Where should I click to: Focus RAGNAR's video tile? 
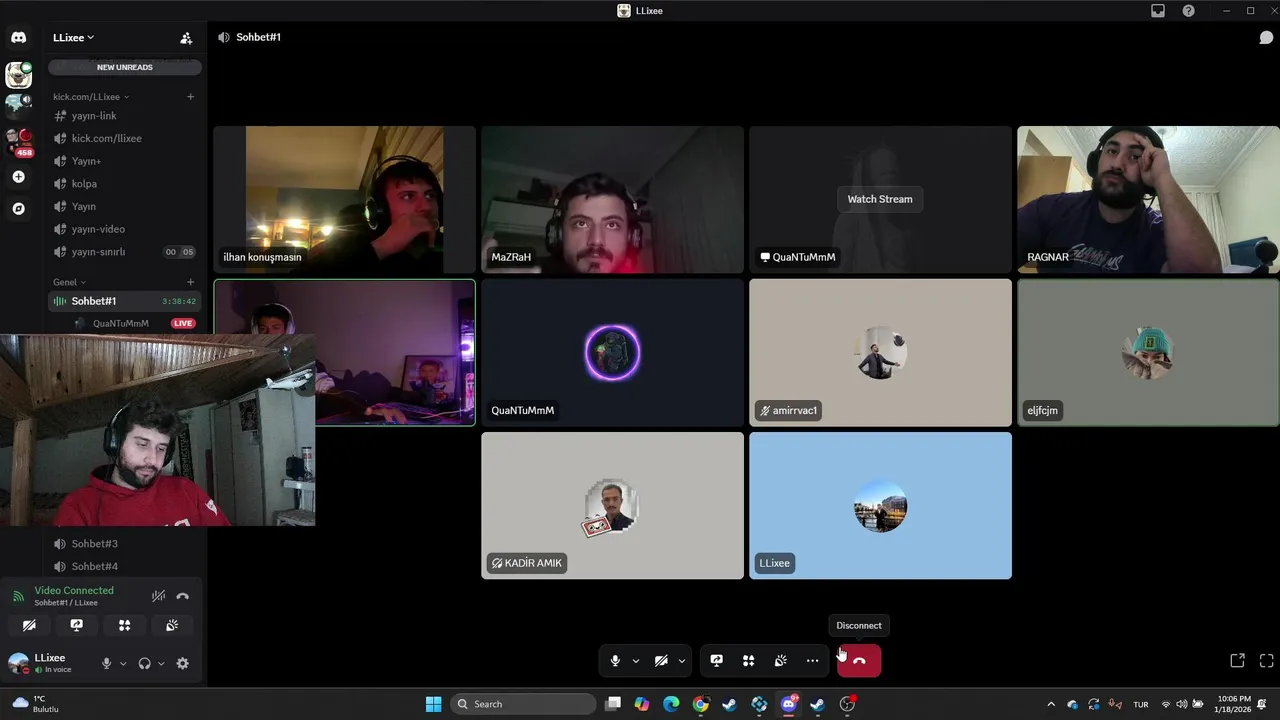(1148, 199)
